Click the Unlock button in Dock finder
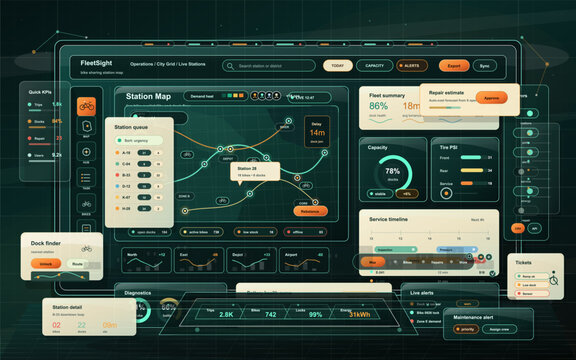Image resolution: width=576 pixels, height=360 pixels. point(46,264)
